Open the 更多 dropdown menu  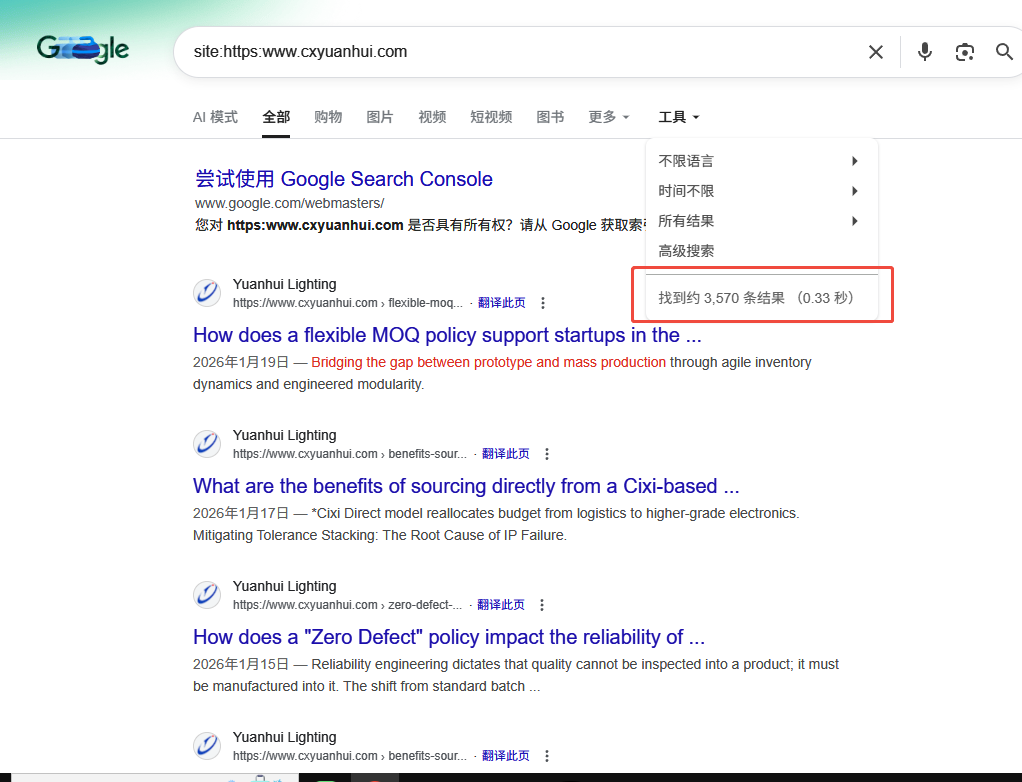tap(609, 117)
